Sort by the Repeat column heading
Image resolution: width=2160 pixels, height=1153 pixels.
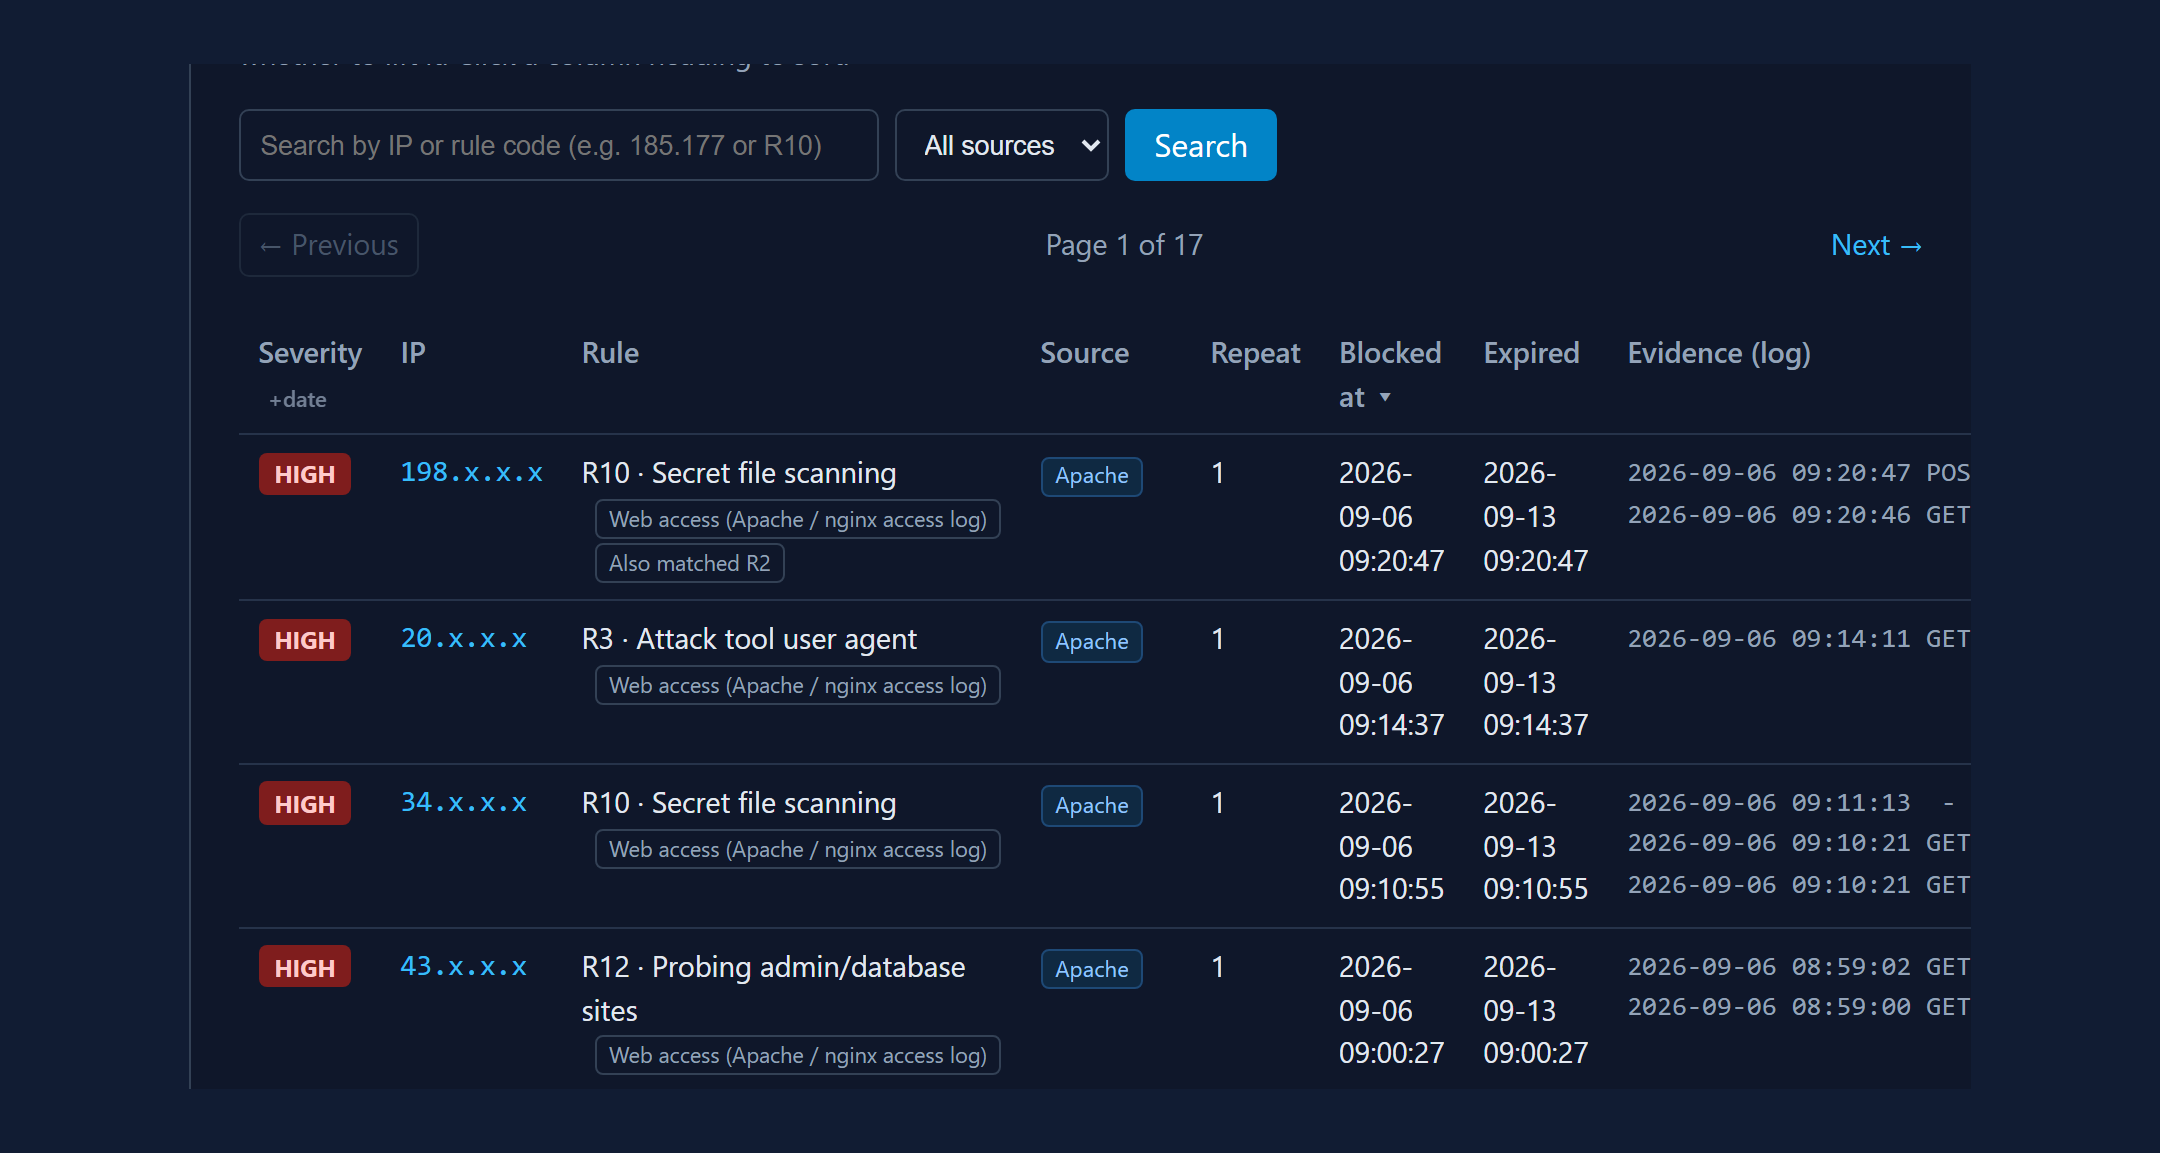[x=1255, y=353]
